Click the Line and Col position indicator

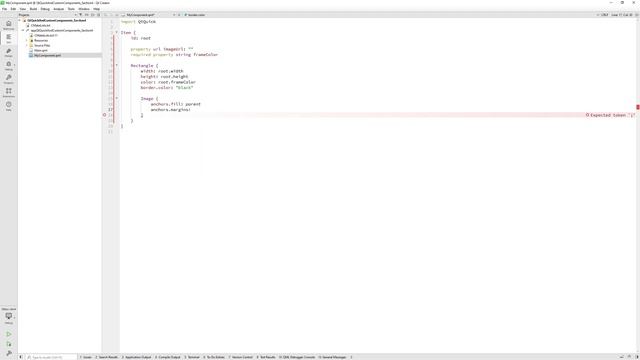pos(622,15)
